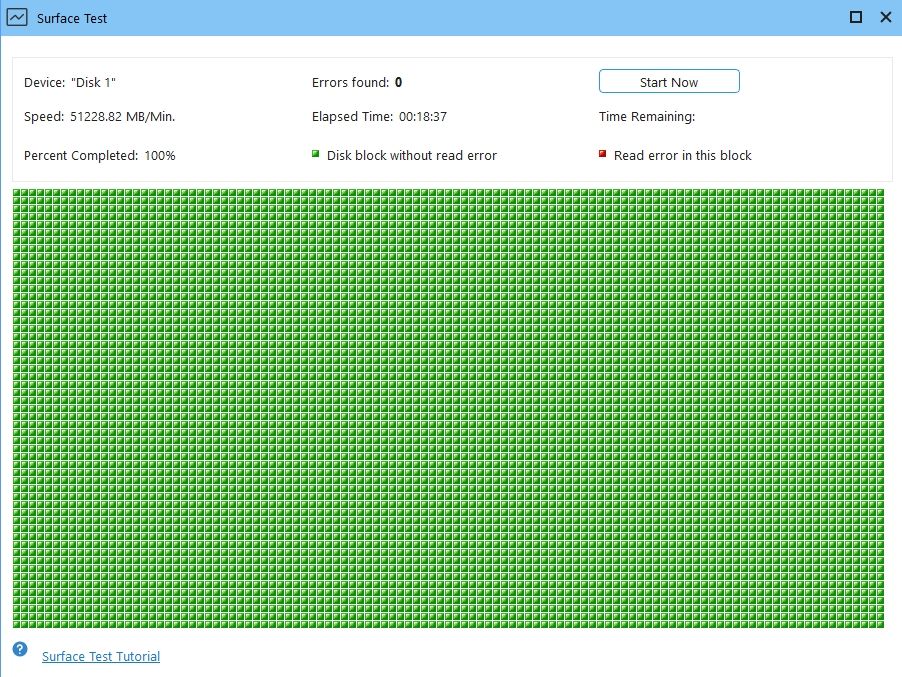Close the Surface Test window
Screen dimensions: 902x677
tap(886, 17)
